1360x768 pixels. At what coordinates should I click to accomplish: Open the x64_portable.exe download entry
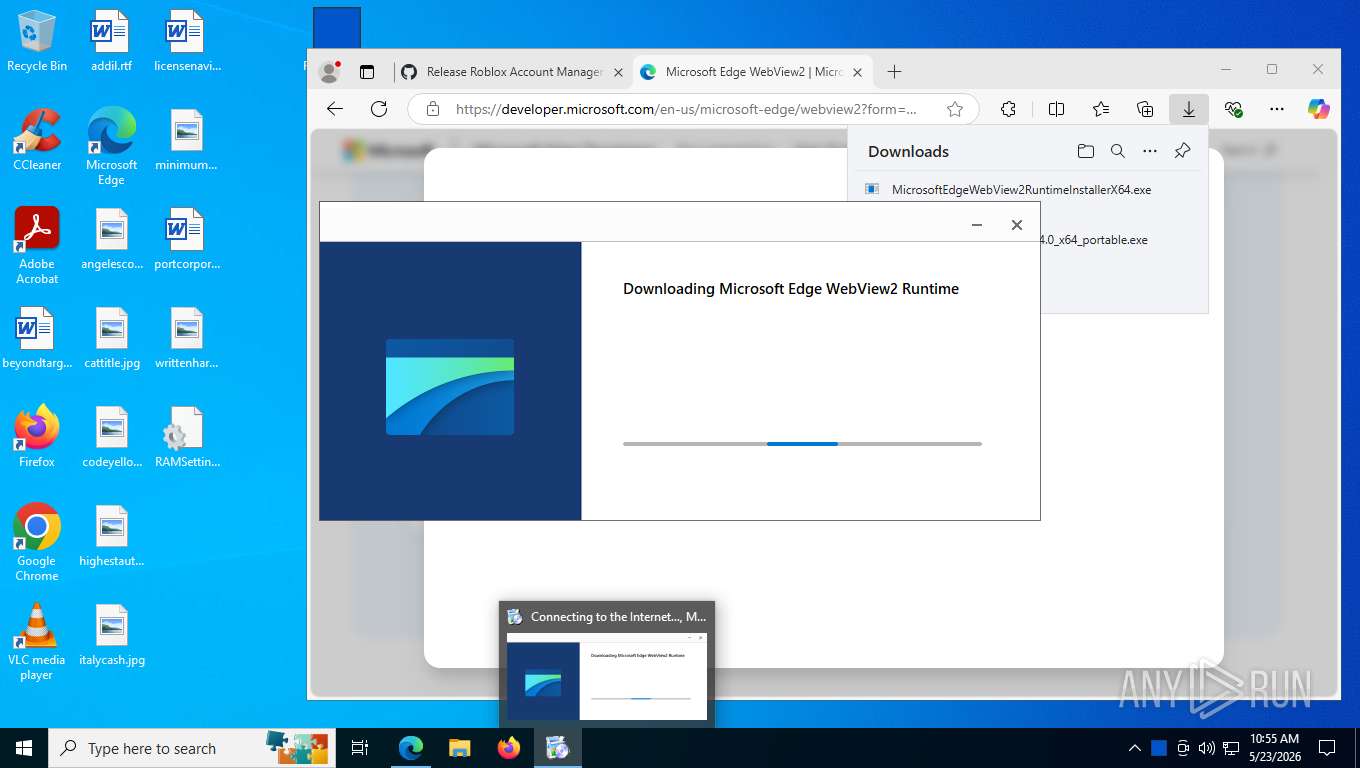point(1094,240)
